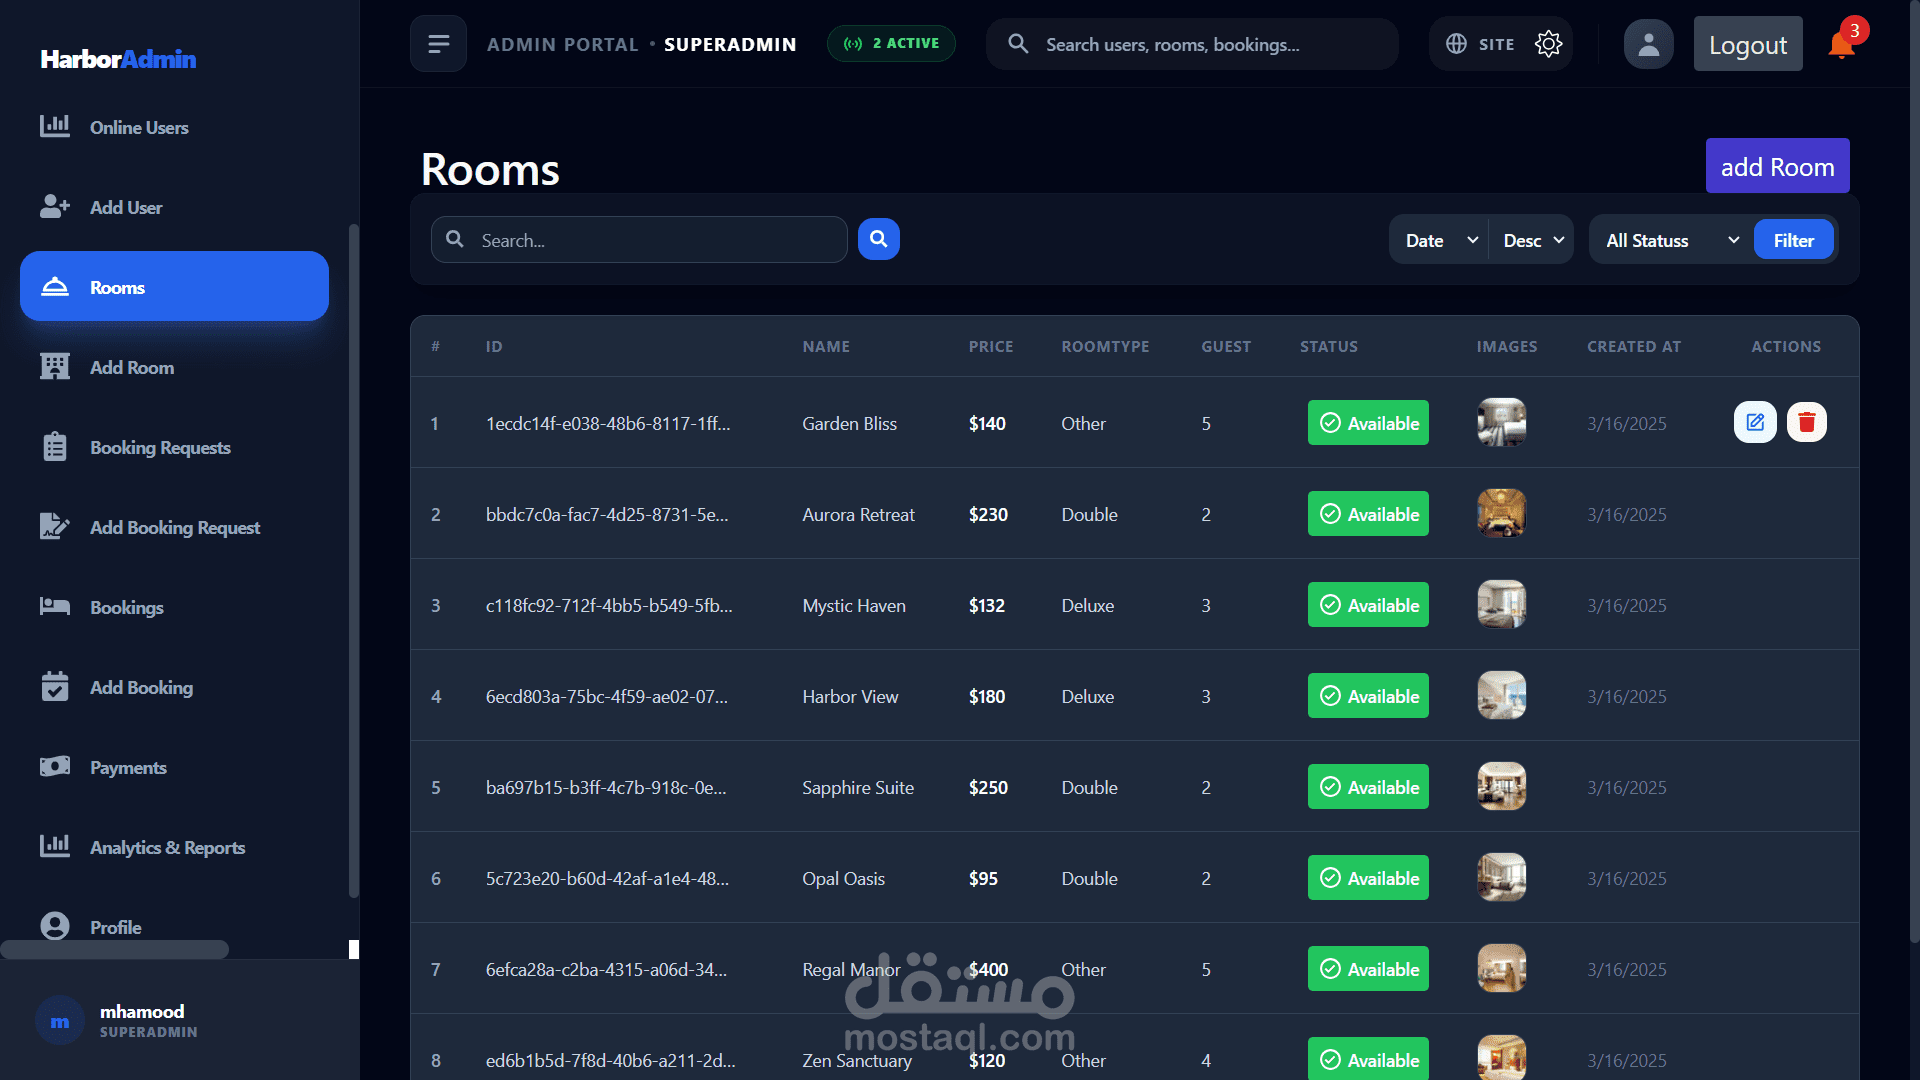Click Available status for Harbor View
This screenshot has width=1920, height=1080.
(1368, 696)
